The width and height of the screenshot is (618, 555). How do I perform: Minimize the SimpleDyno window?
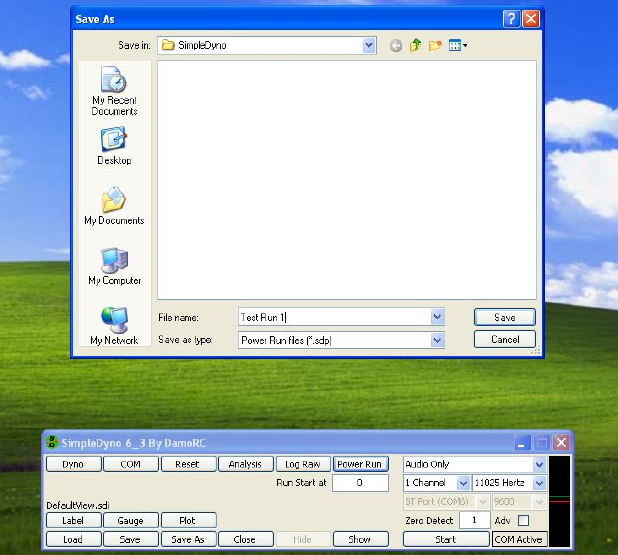521,443
